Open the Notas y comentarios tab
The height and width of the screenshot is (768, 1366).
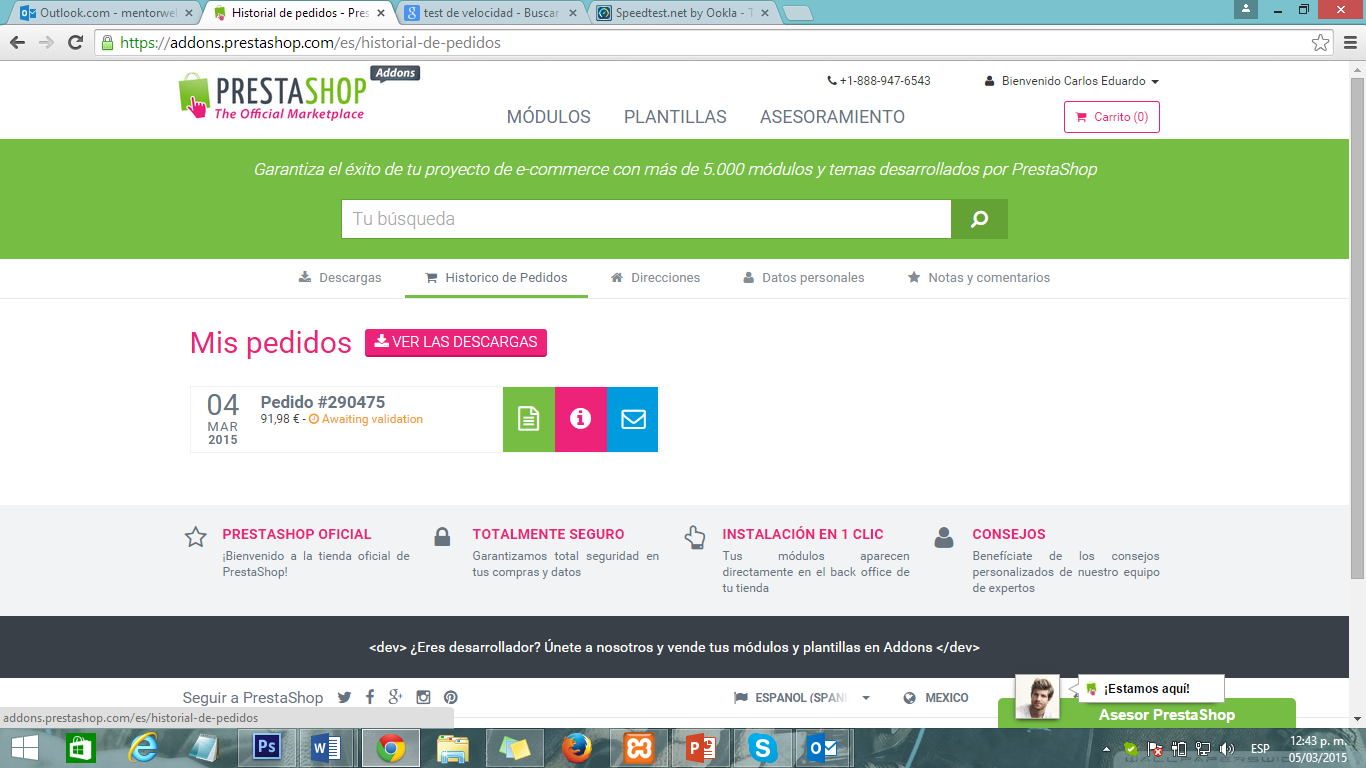[x=978, y=278]
